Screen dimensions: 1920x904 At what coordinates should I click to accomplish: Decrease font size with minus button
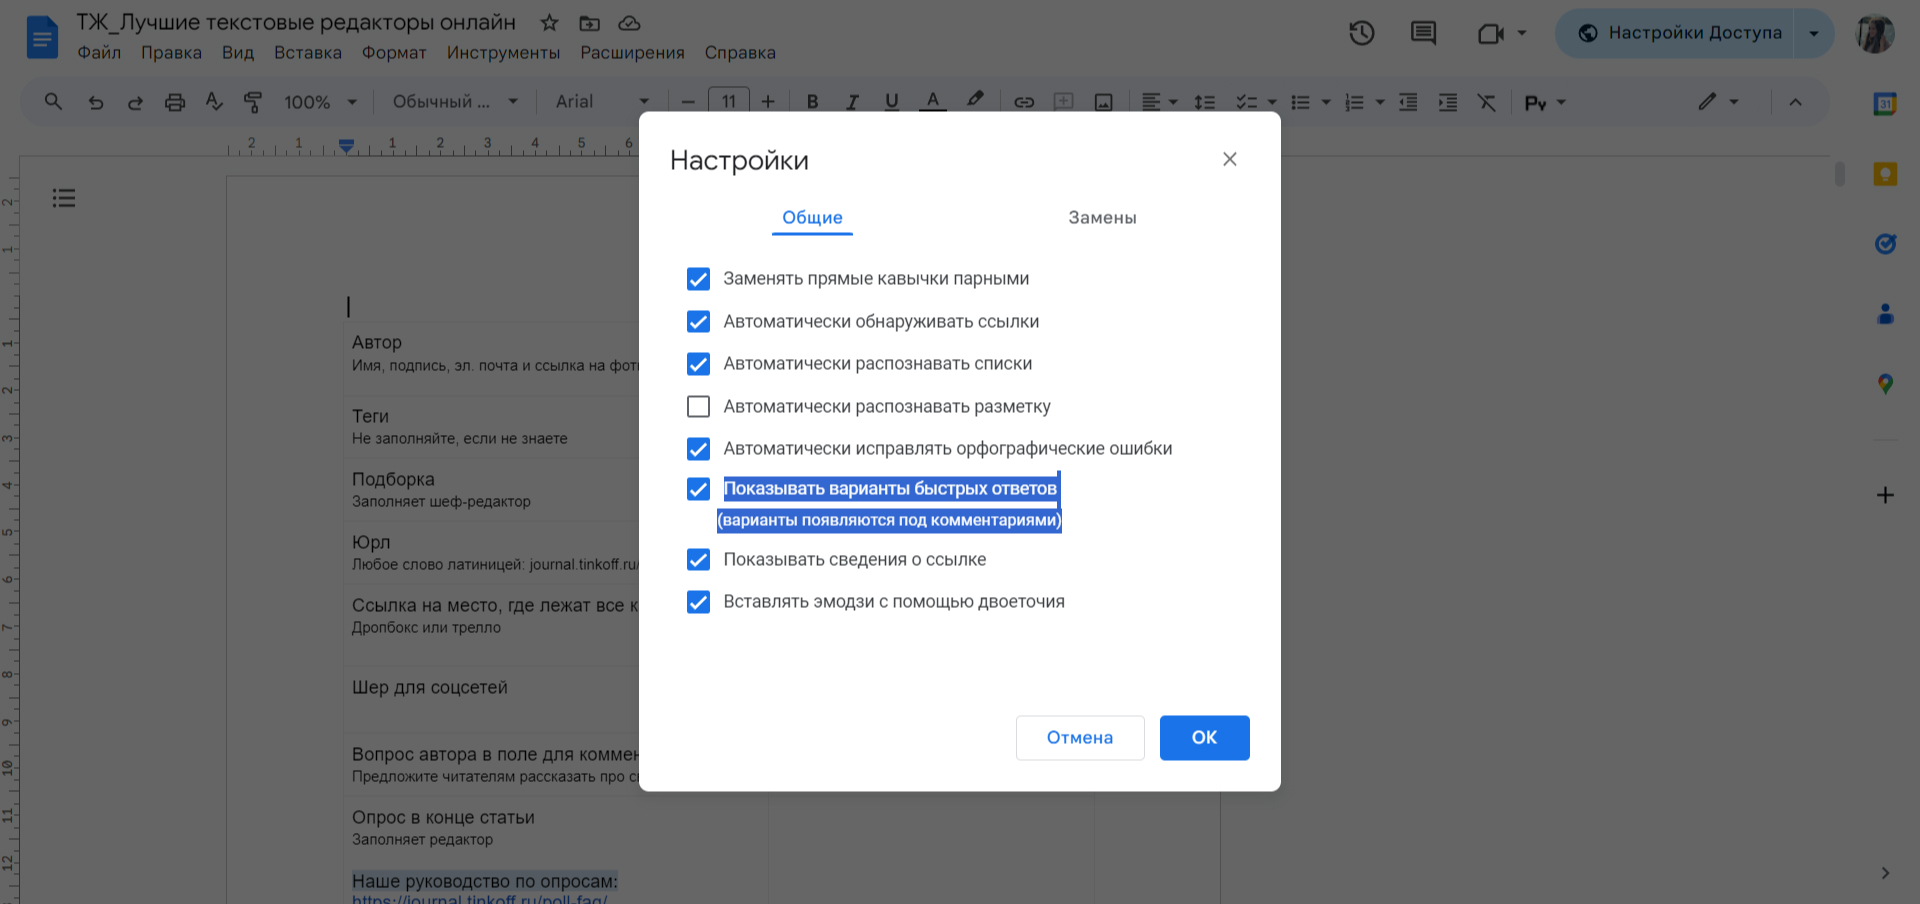(688, 101)
